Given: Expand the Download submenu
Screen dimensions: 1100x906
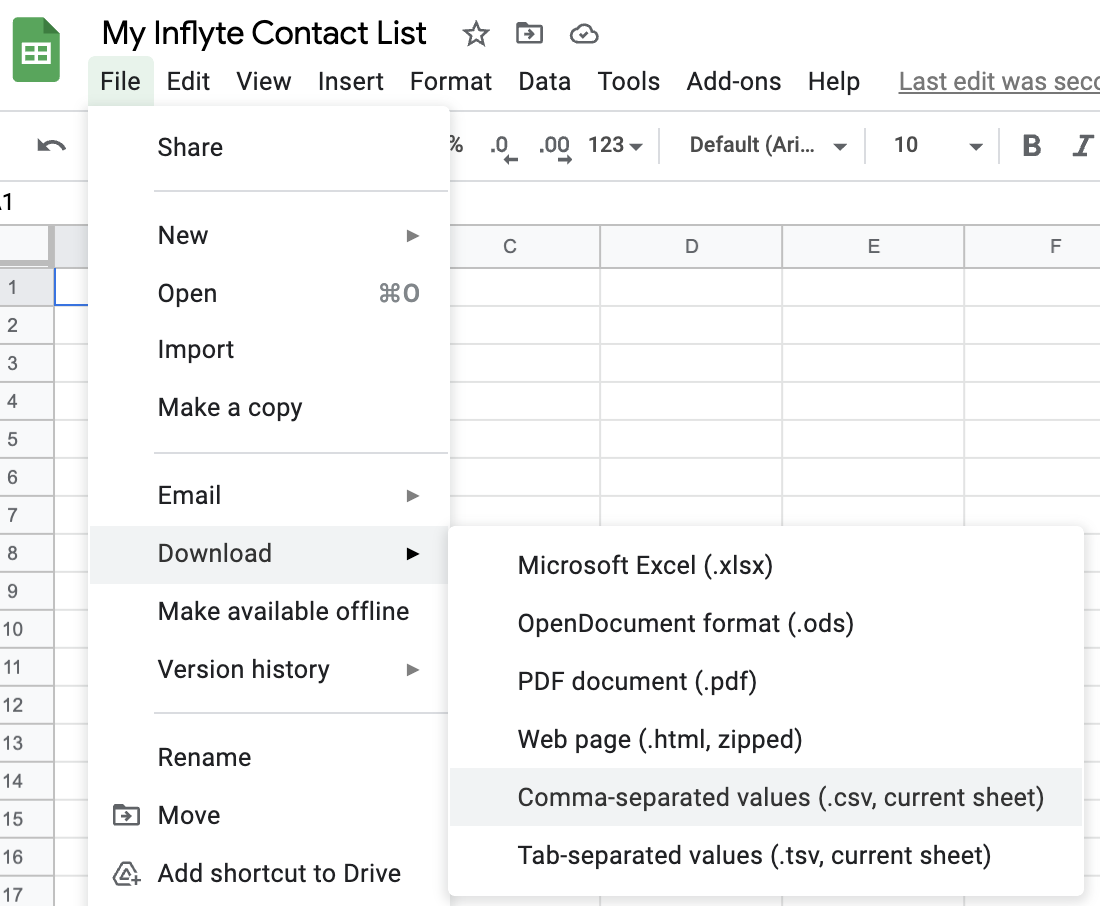Looking at the screenshot, I should pyautogui.click(x=269, y=554).
